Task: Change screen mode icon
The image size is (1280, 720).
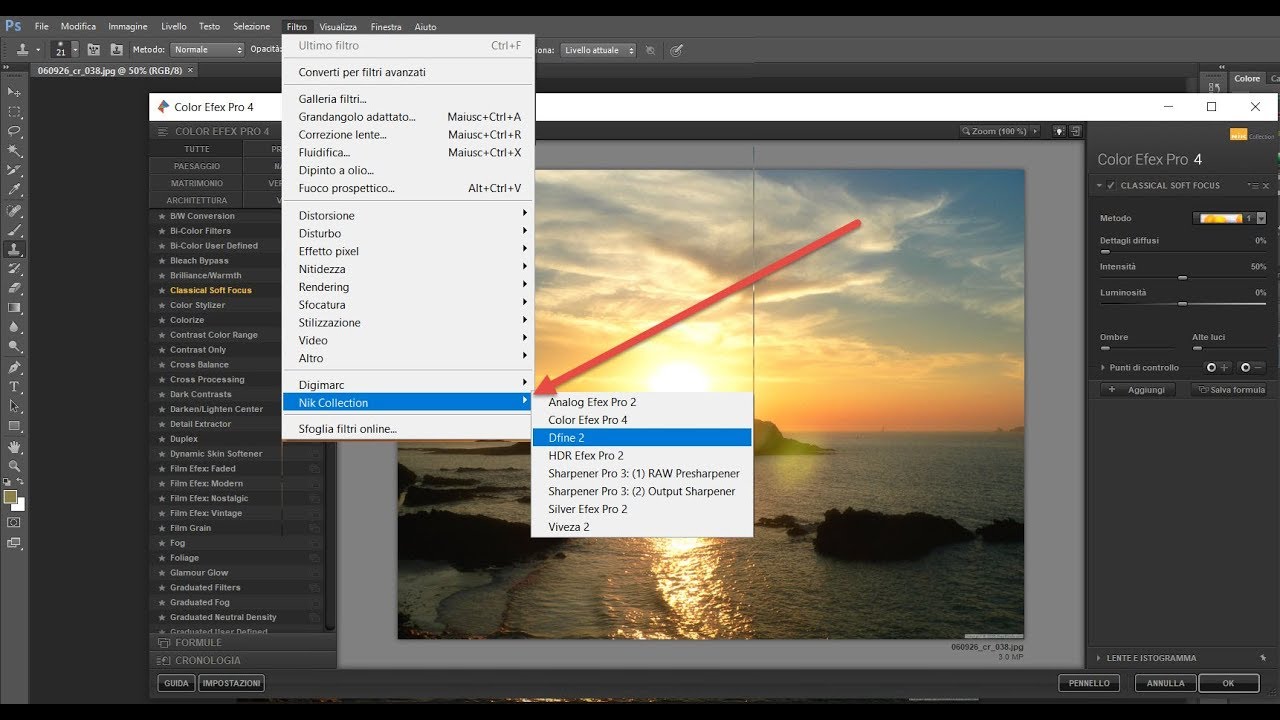Action: coord(14,543)
